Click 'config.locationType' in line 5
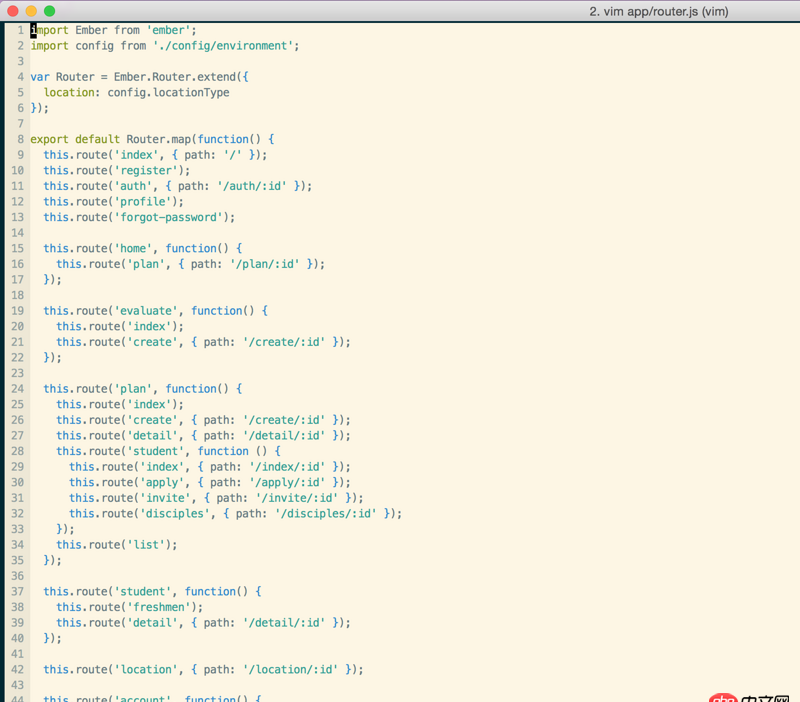The height and width of the screenshot is (702, 800). click(168, 92)
